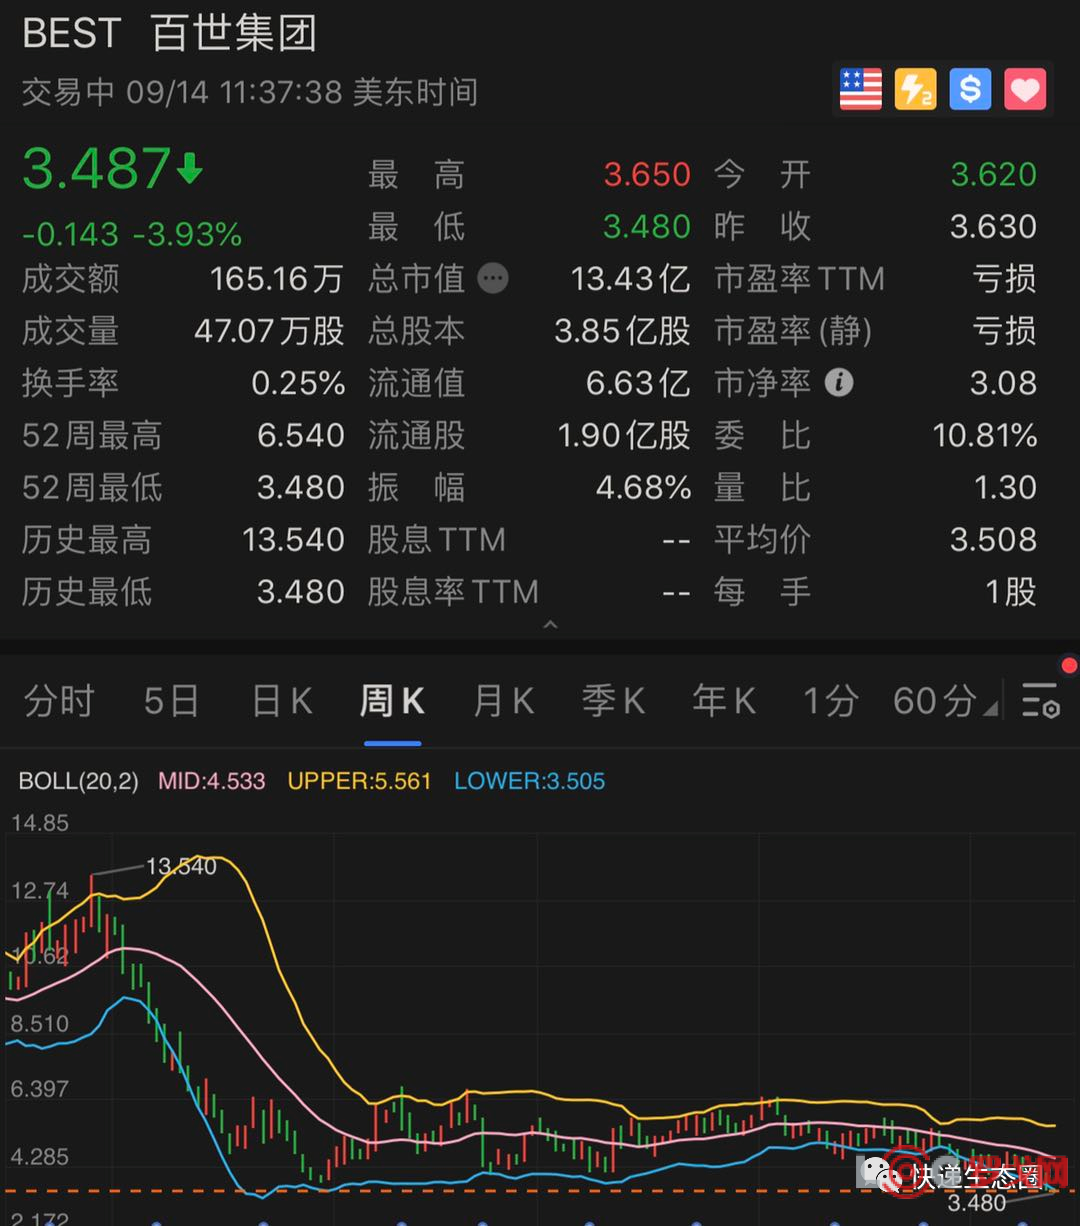Switch to 季K chart tab

[x=613, y=701]
